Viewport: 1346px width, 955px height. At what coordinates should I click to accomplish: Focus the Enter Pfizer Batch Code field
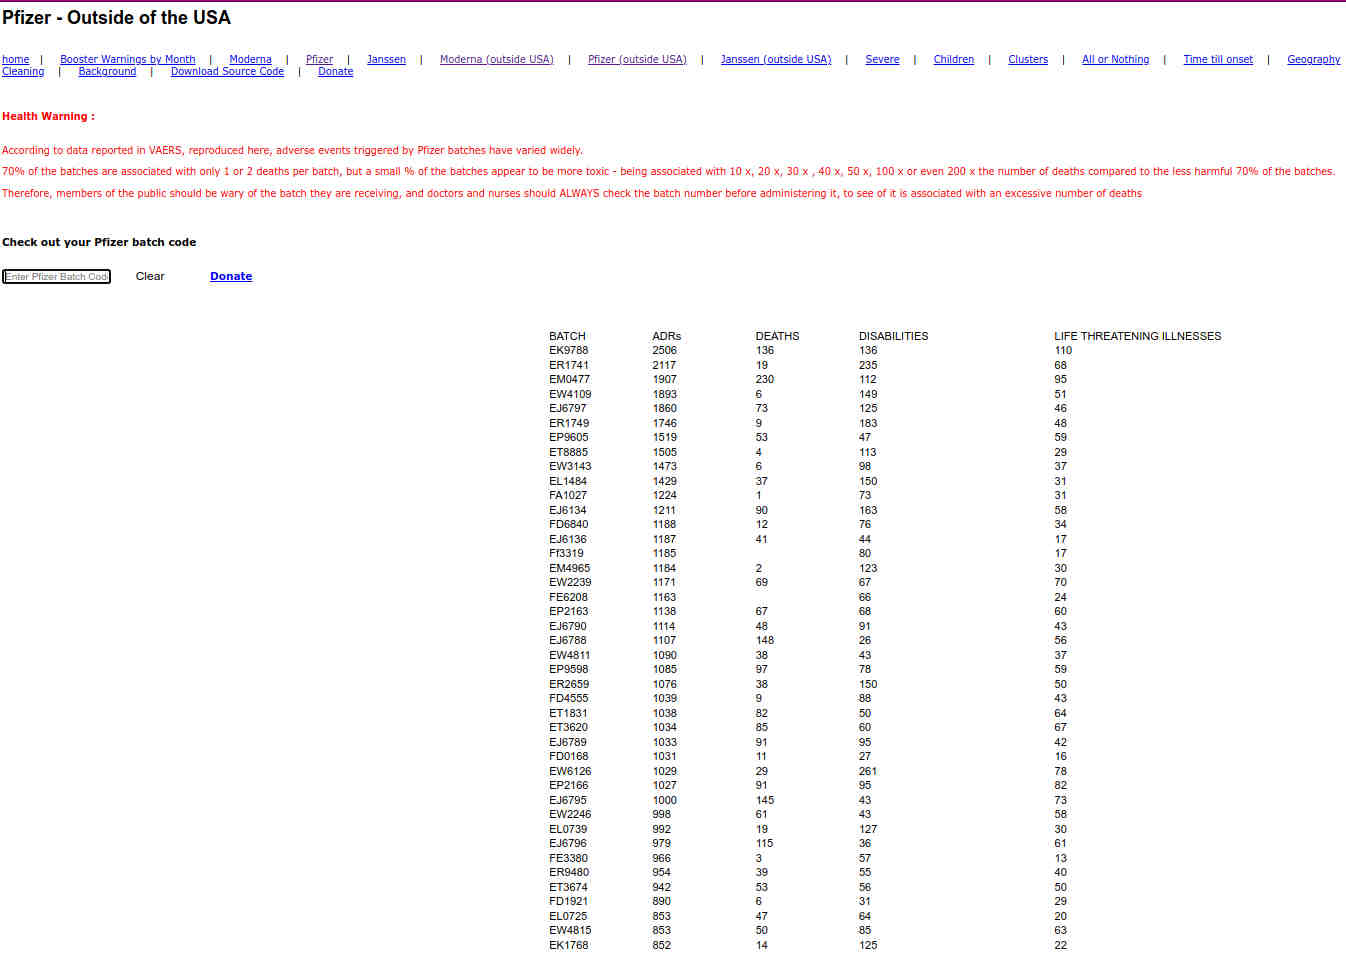point(57,277)
